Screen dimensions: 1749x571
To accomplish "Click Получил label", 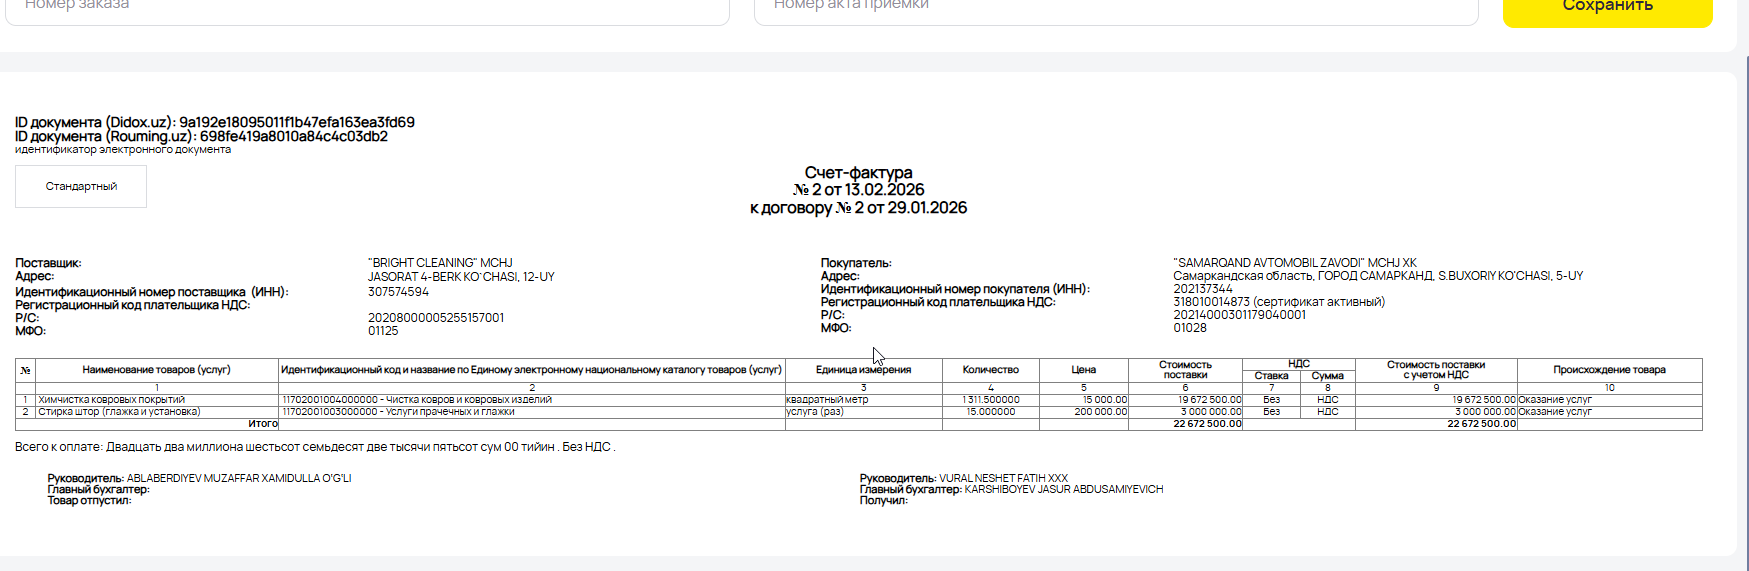I will [884, 500].
